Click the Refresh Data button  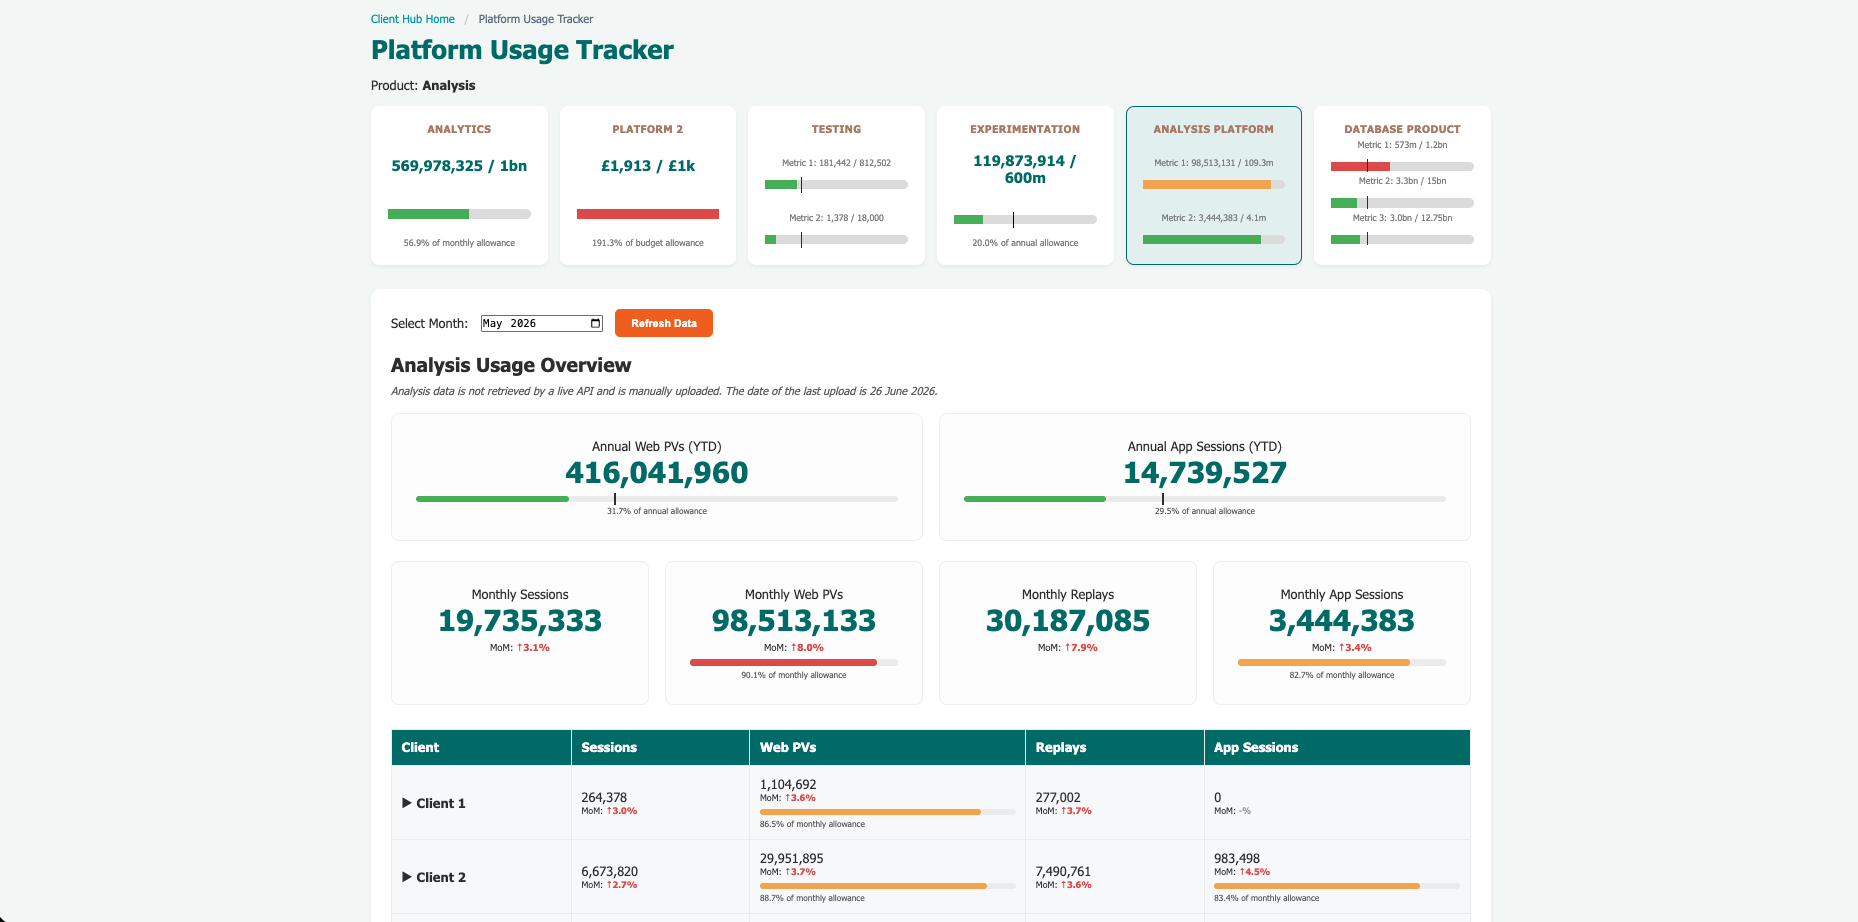[664, 323]
